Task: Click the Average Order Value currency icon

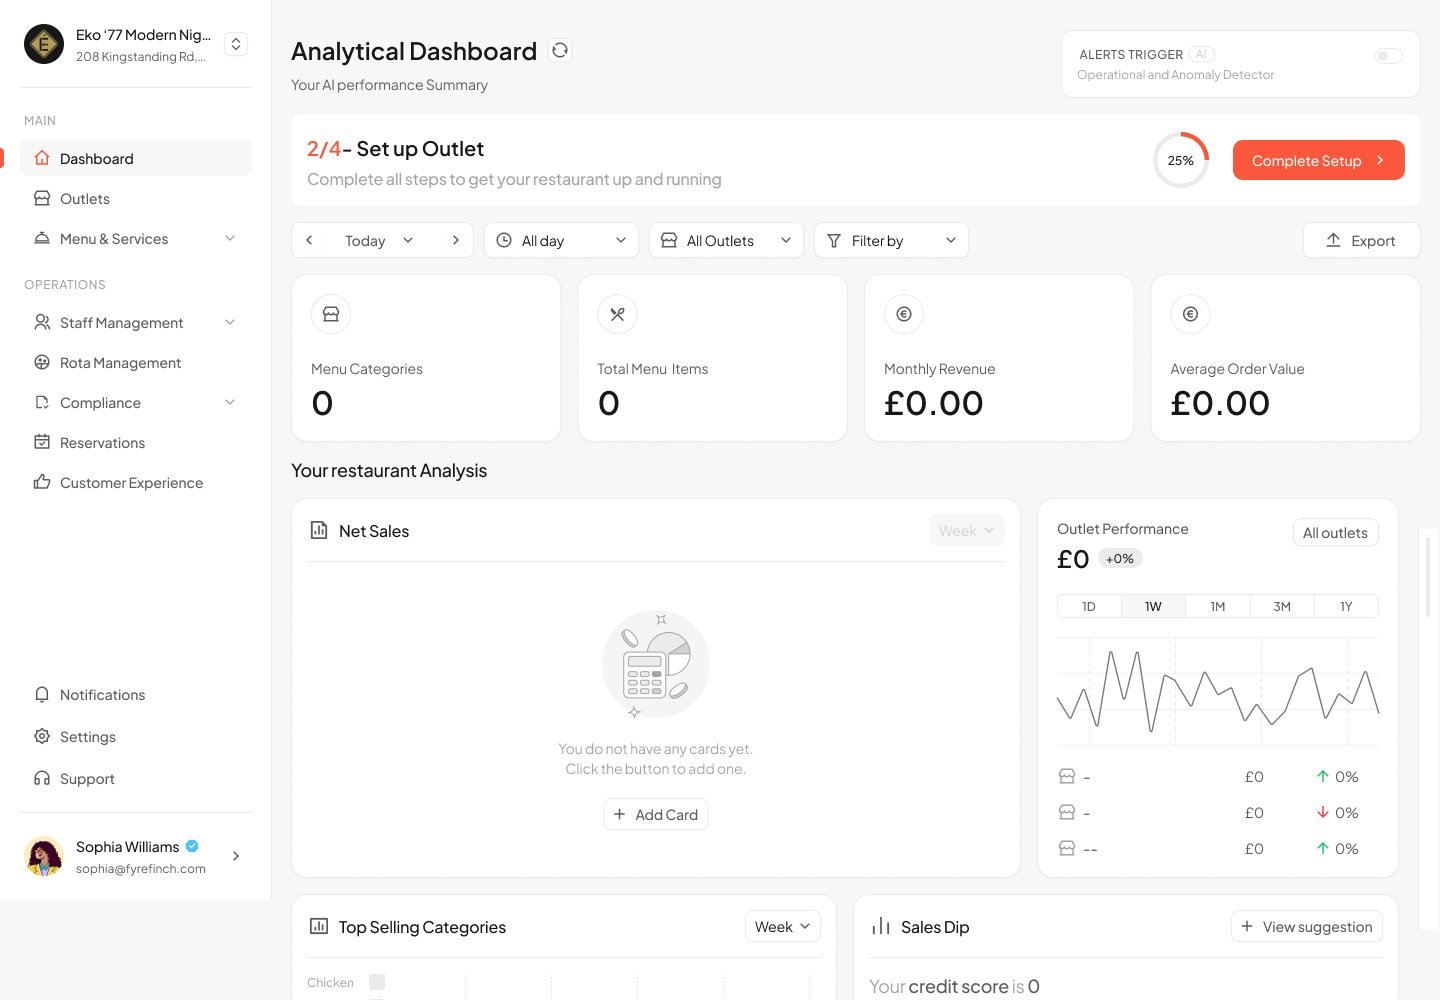Action: (x=1190, y=314)
